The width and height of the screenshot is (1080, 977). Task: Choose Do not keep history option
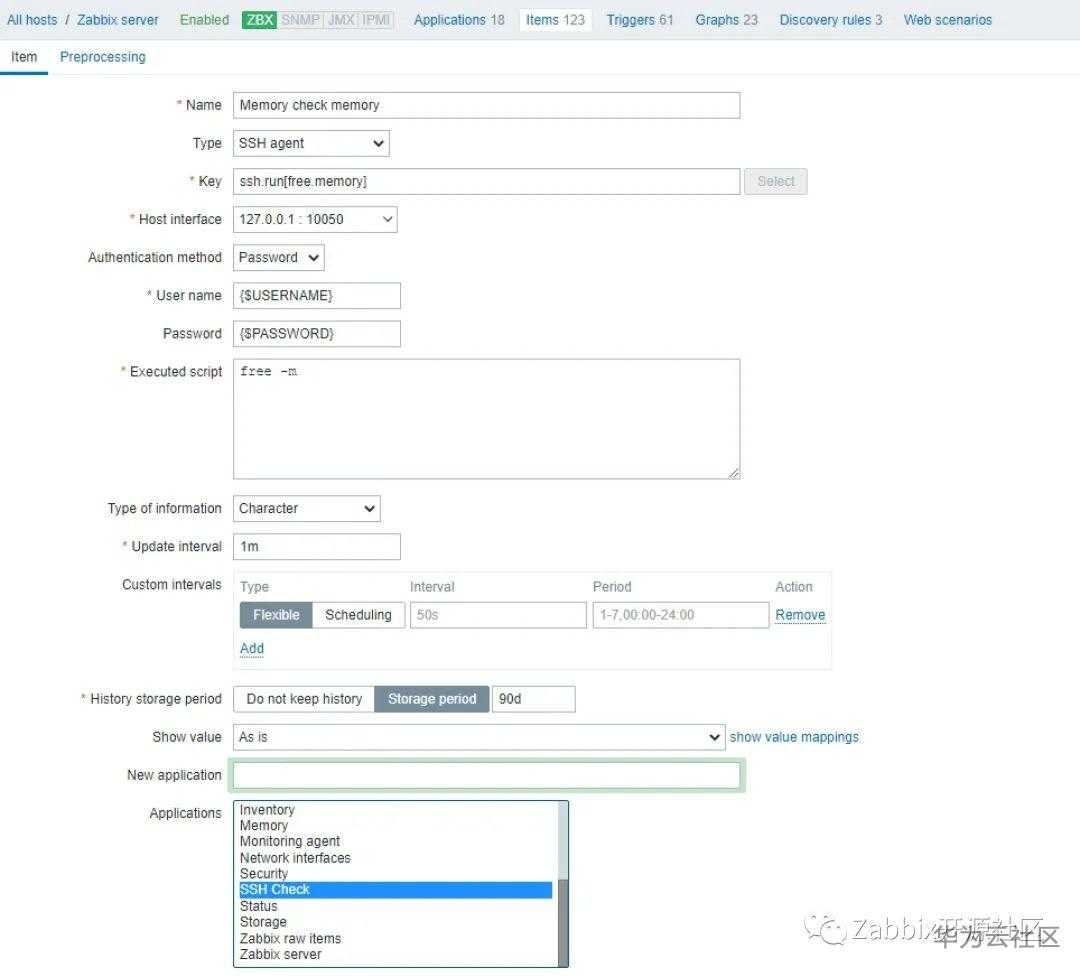304,699
